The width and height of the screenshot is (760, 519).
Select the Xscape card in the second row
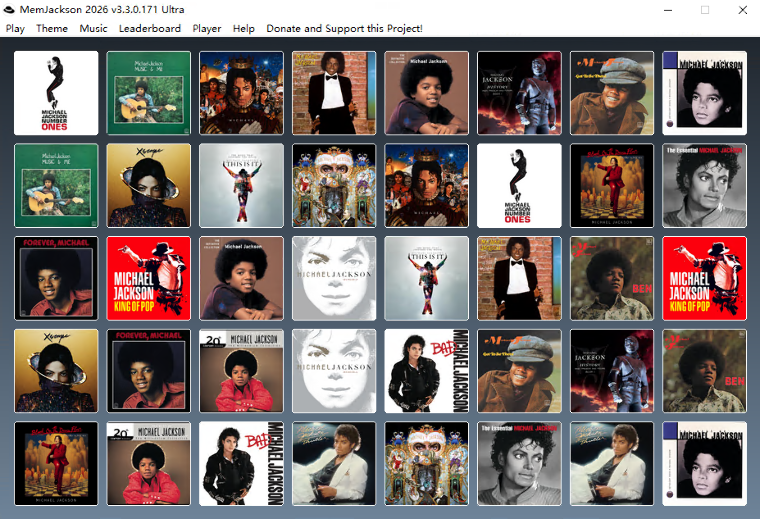coord(149,186)
